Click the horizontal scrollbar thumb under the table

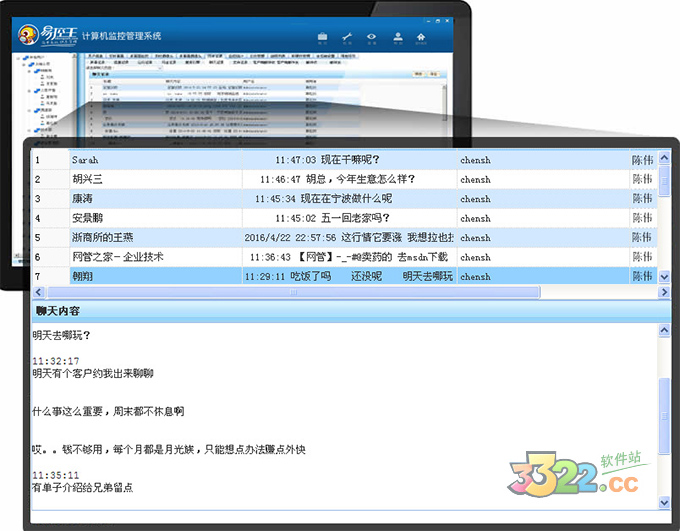click(294, 292)
